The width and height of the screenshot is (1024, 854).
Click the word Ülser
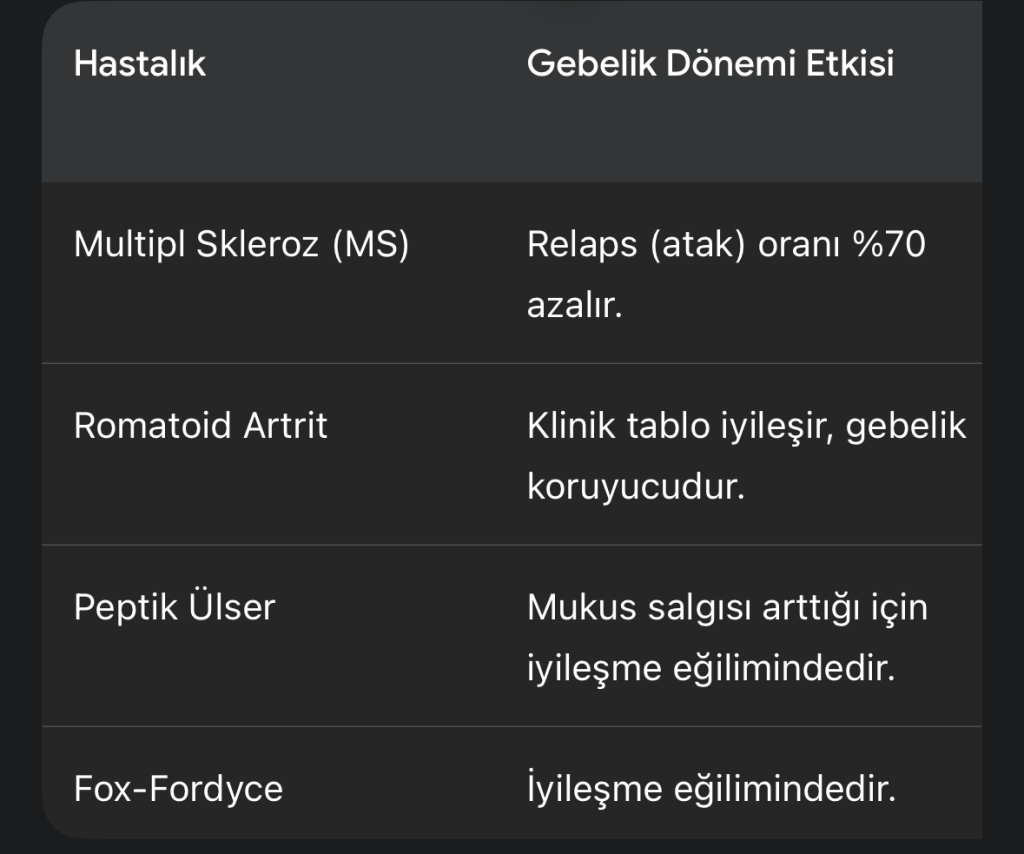pos(230,607)
